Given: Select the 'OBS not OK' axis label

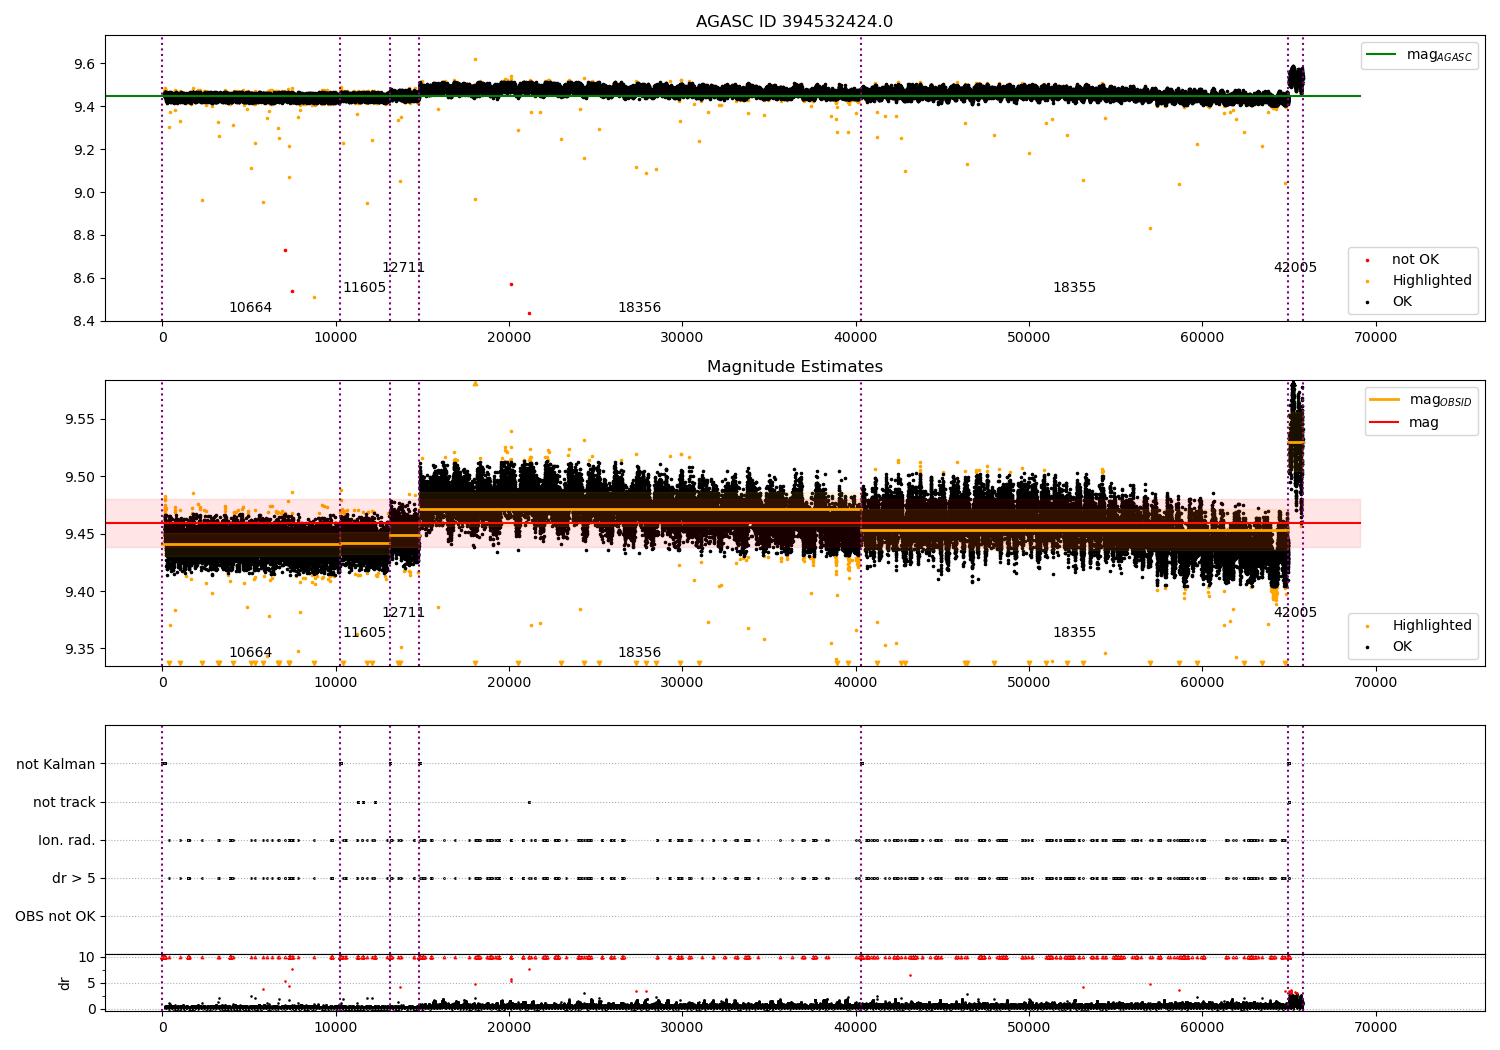Looking at the screenshot, I should (x=55, y=916).
